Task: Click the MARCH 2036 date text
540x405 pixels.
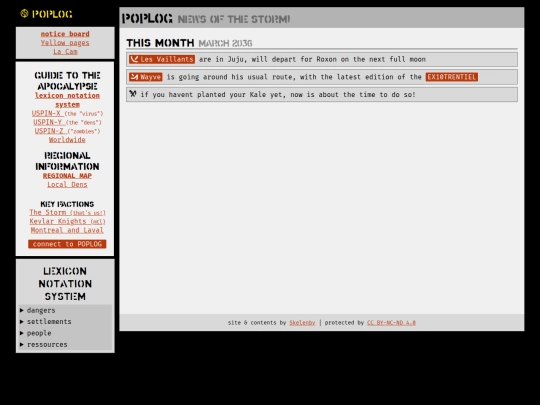Action: click(x=225, y=43)
